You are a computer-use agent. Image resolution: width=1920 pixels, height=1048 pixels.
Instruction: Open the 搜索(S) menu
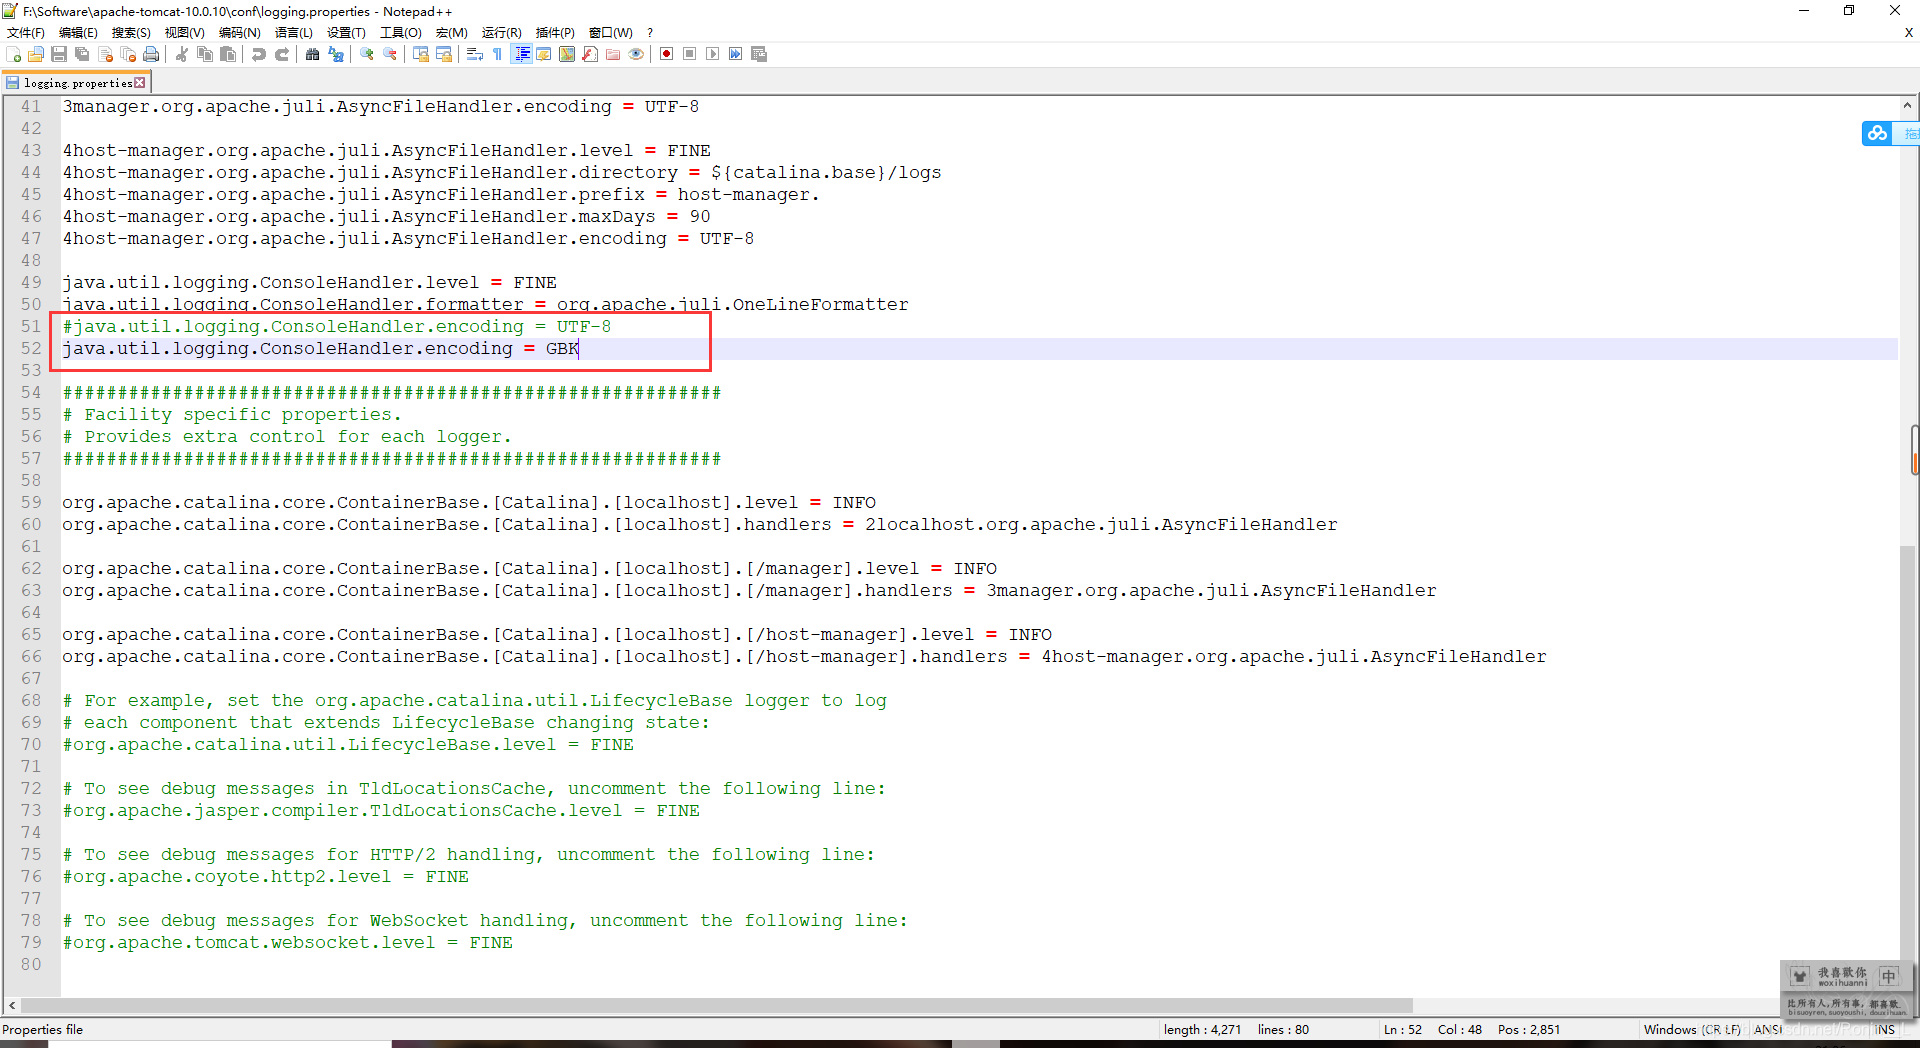tap(131, 33)
